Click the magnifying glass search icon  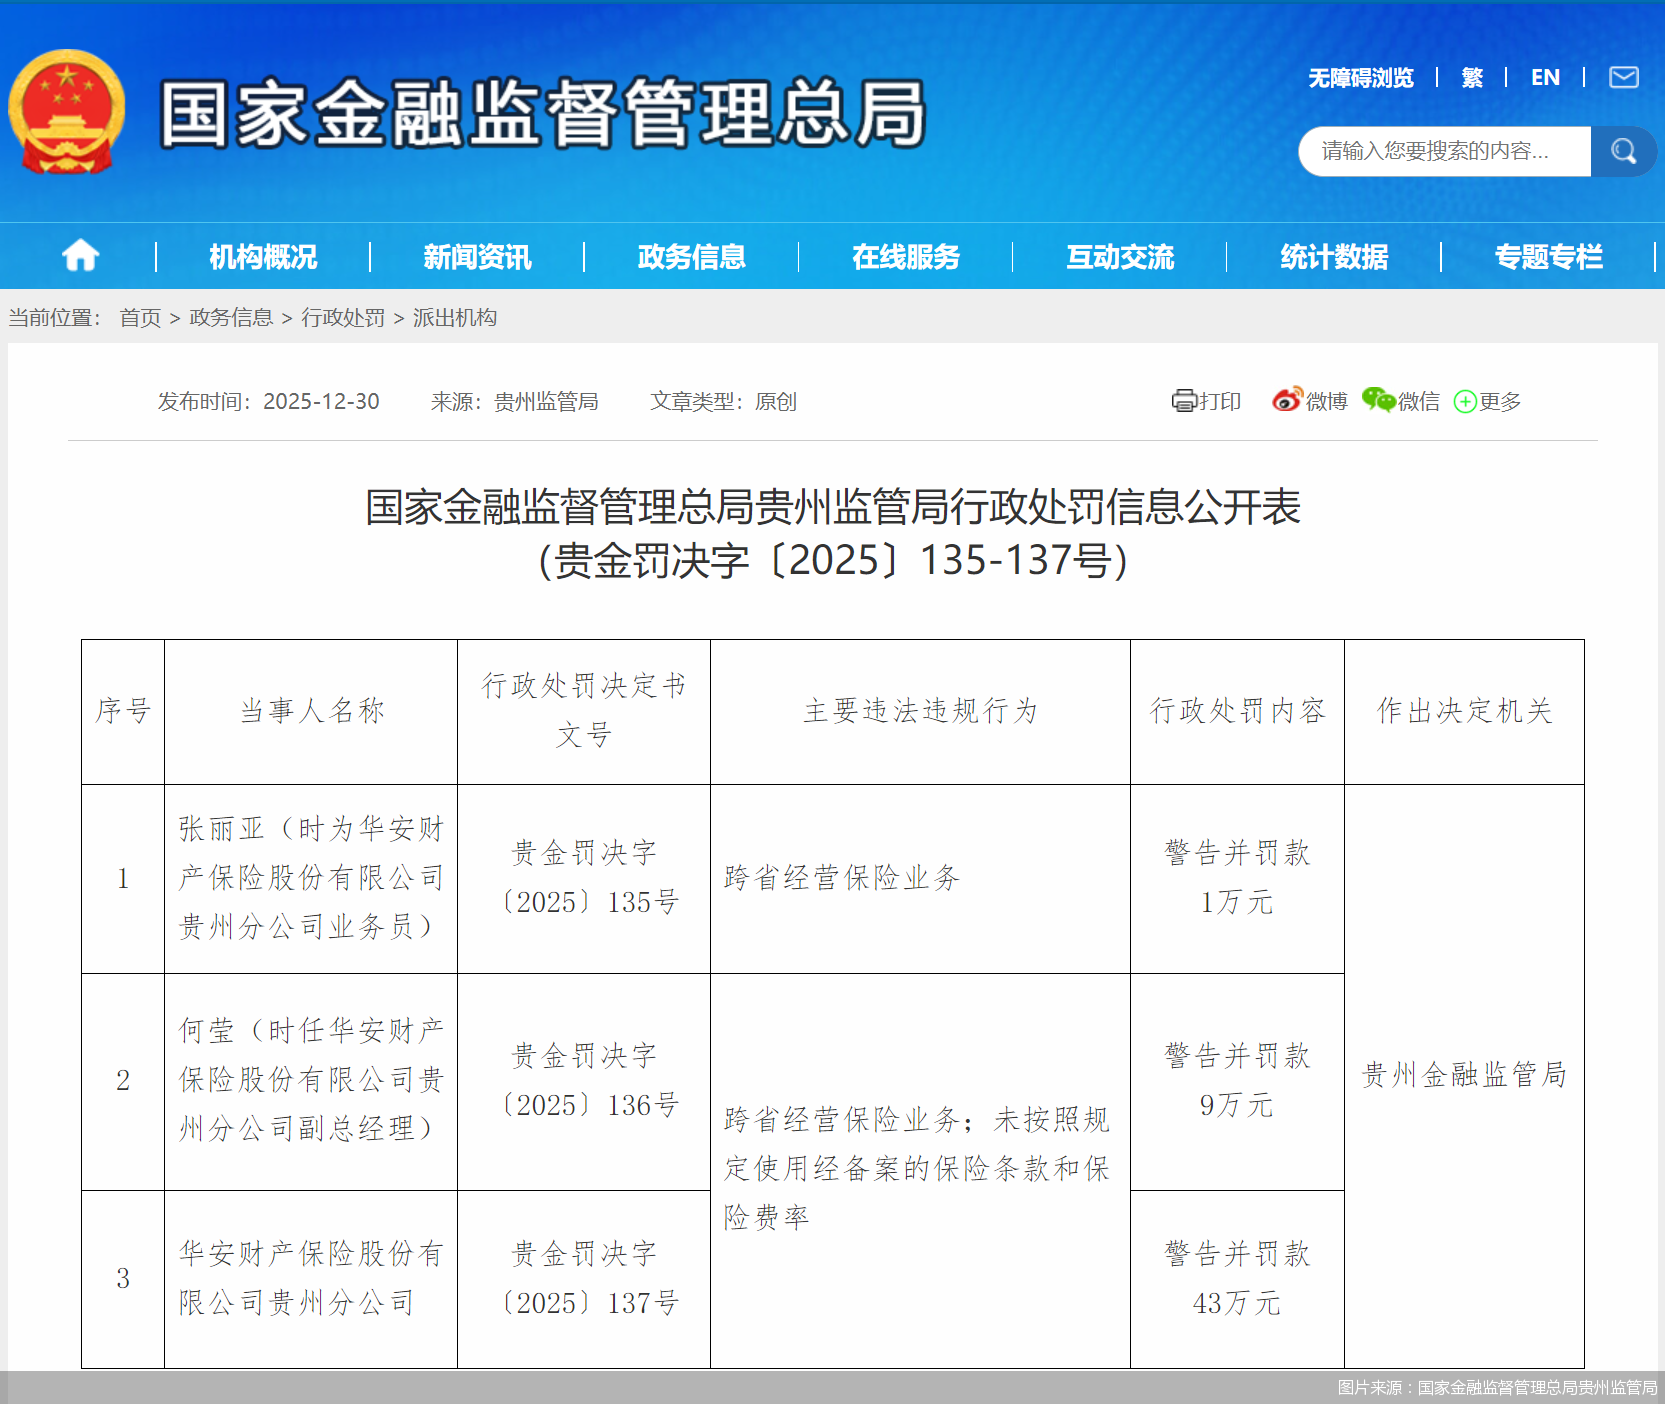click(1623, 151)
